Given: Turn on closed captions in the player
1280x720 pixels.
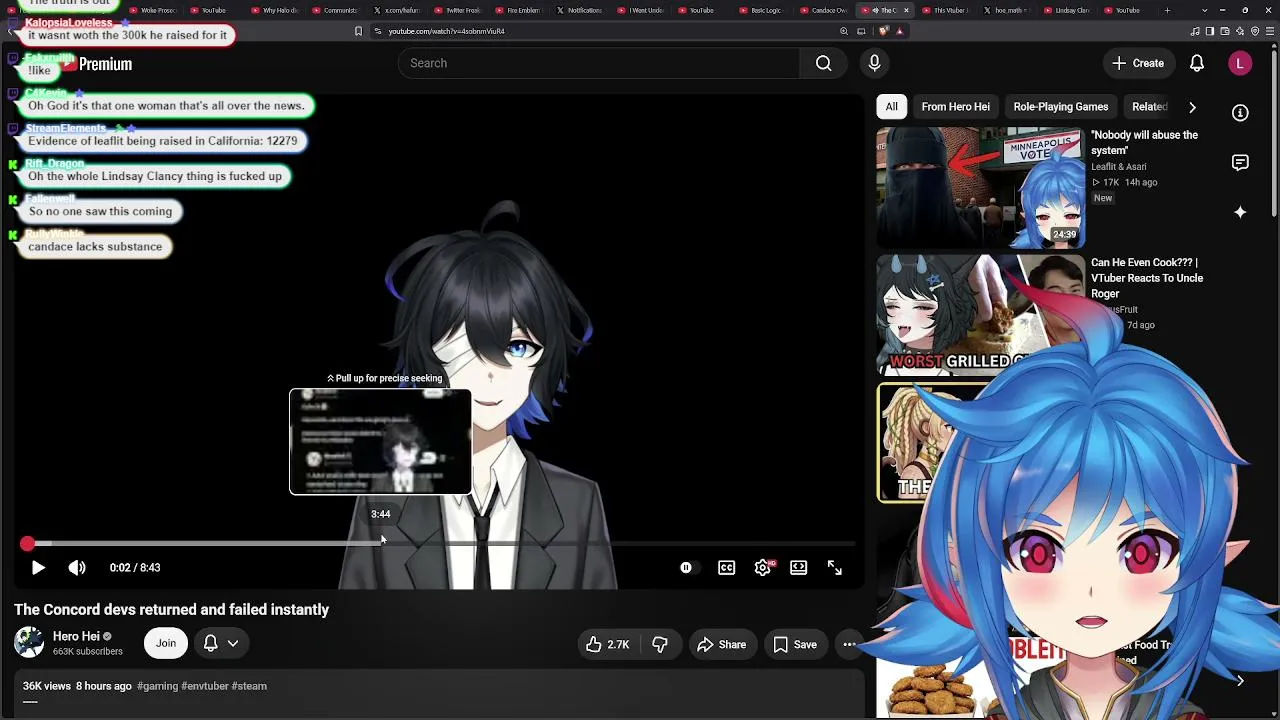Looking at the screenshot, I should coord(727,568).
